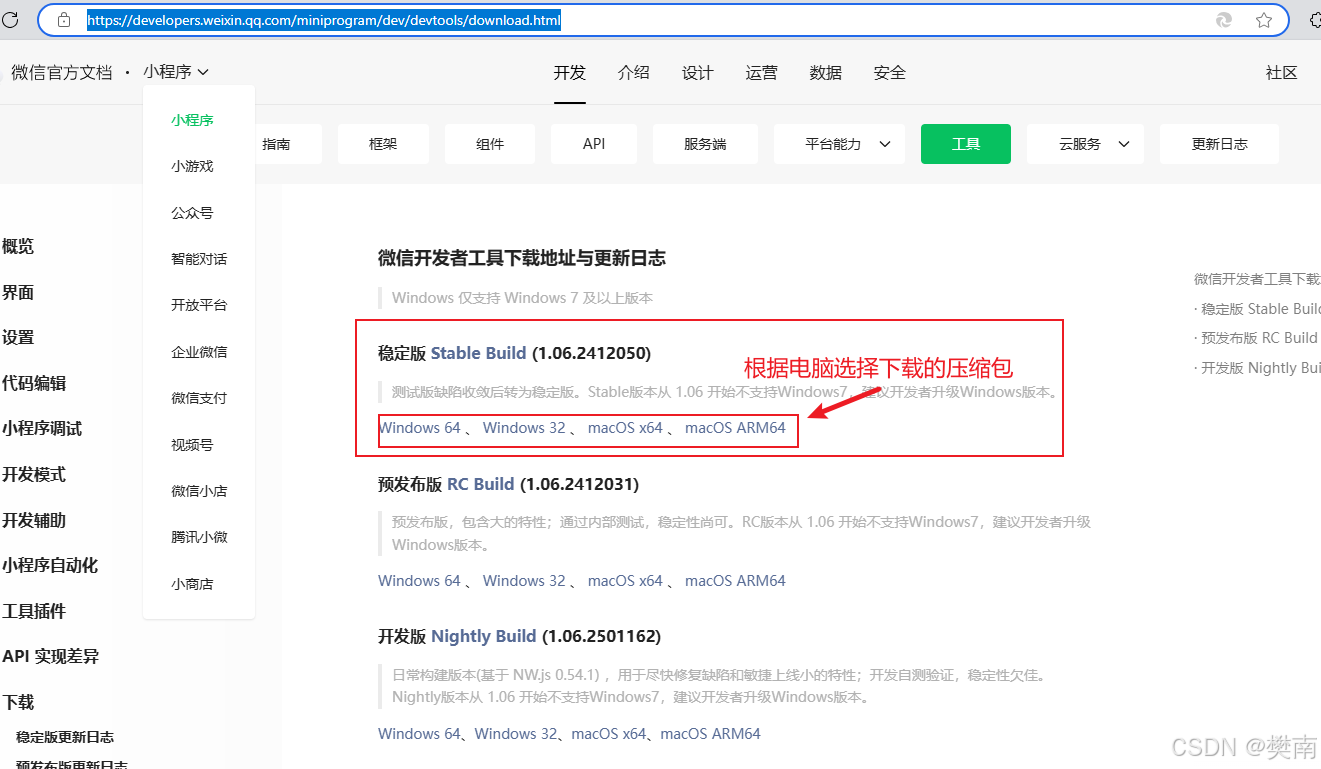Expand the 云服务 dropdown
Image resolution: width=1321 pixels, height=769 pixels.
(x=1086, y=144)
